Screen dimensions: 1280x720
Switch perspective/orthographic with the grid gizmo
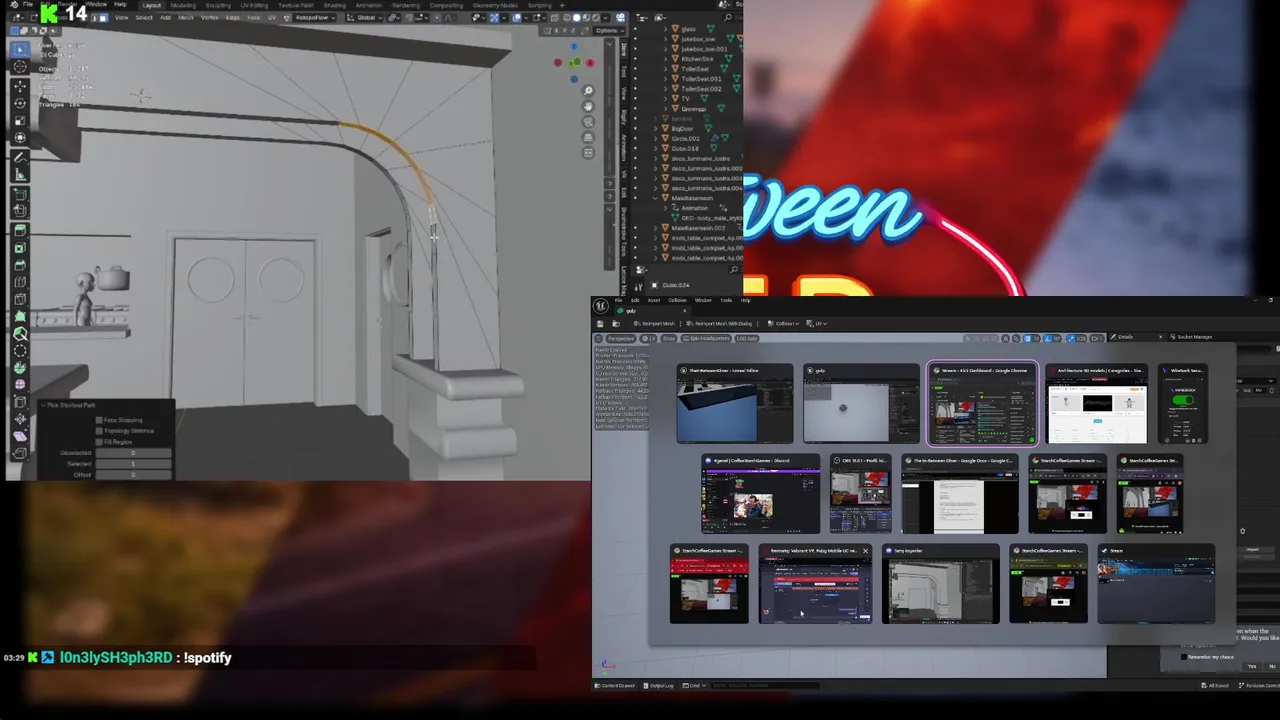pos(589,137)
